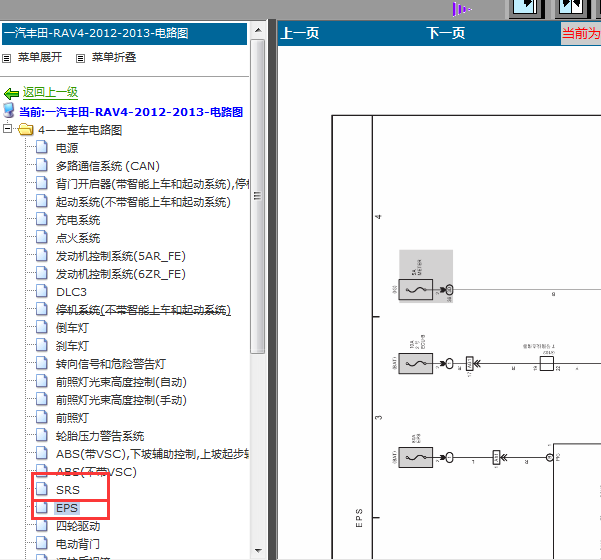The width and height of the screenshot is (601, 560).
Task: Click the 充电系统 document icon
Action: pyautogui.click(x=42, y=219)
